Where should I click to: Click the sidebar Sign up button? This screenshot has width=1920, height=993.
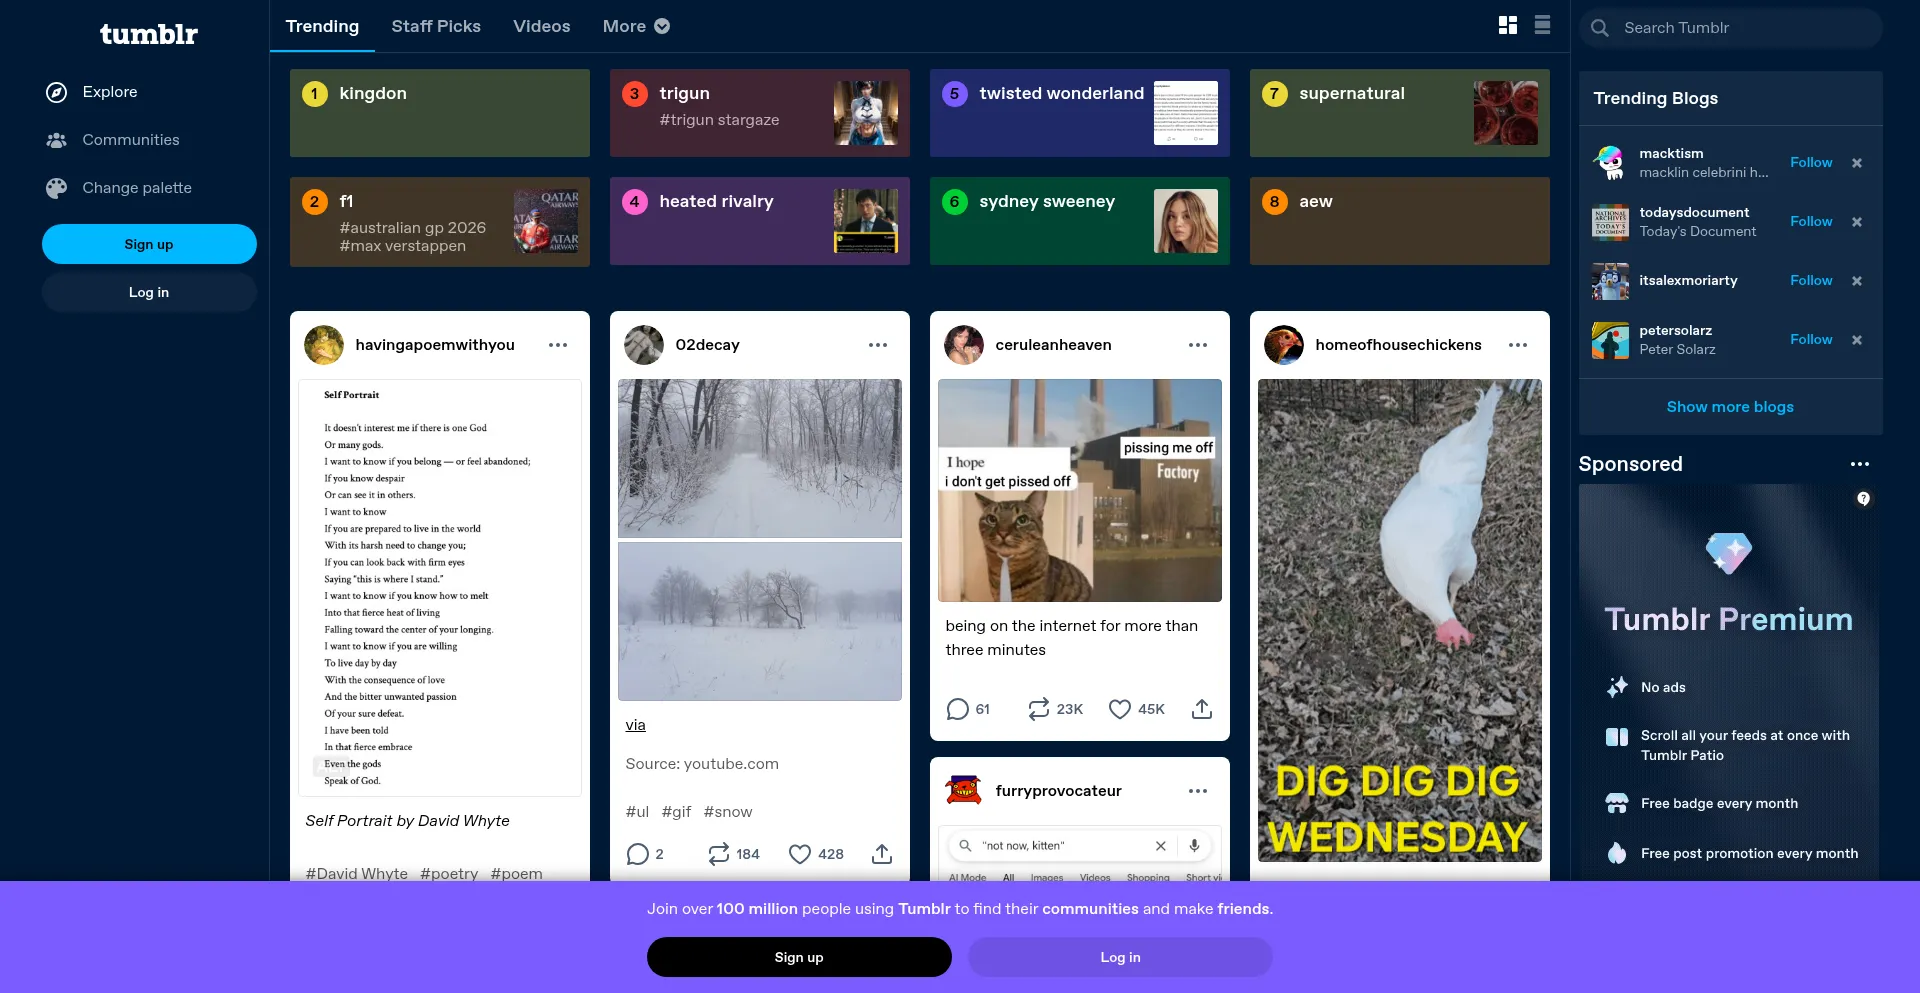click(x=149, y=244)
